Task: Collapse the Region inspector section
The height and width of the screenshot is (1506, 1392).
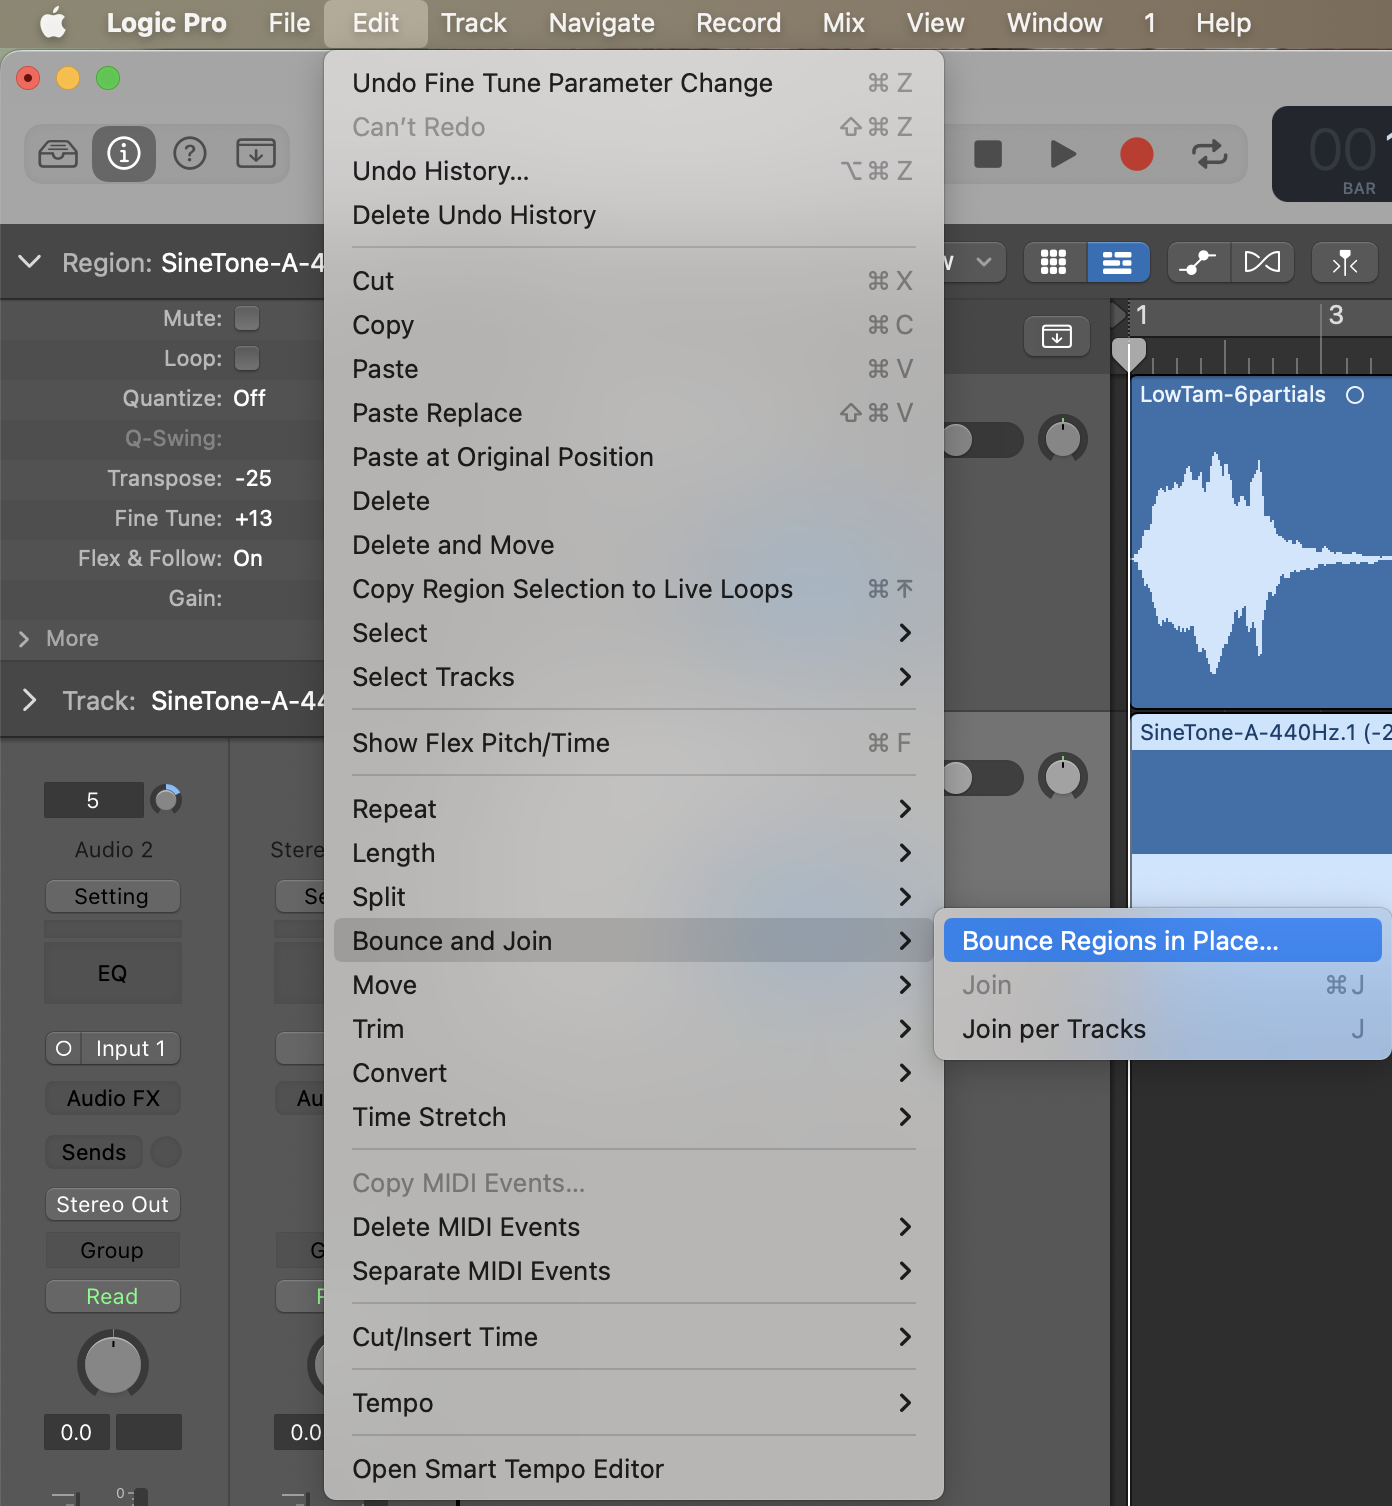Action: pos(30,262)
